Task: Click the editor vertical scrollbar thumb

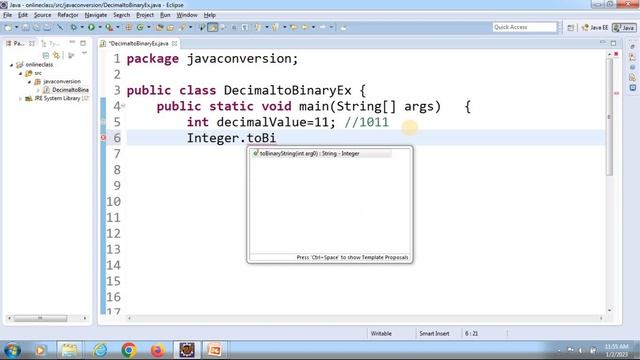Action: [609, 116]
